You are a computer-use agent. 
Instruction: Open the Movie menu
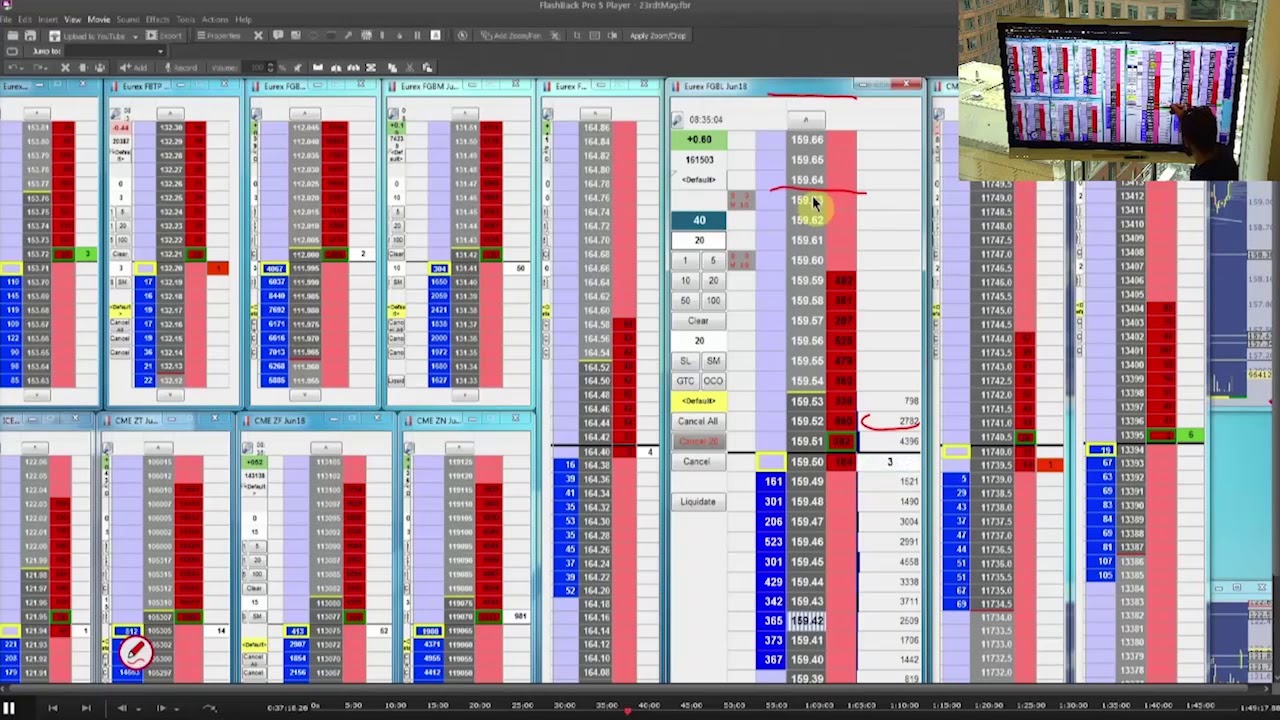coord(99,19)
